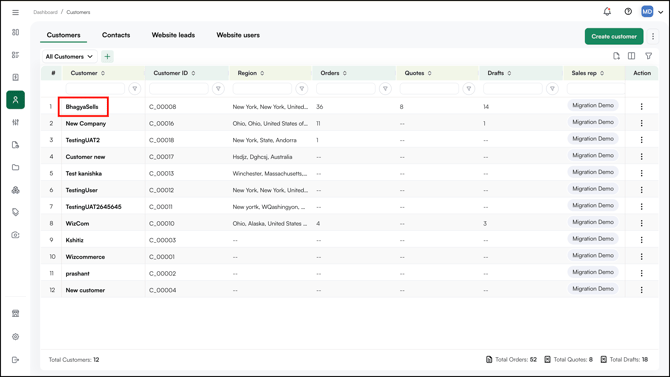Open the gear settings sidebar icon
The height and width of the screenshot is (377, 670).
coord(15,337)
